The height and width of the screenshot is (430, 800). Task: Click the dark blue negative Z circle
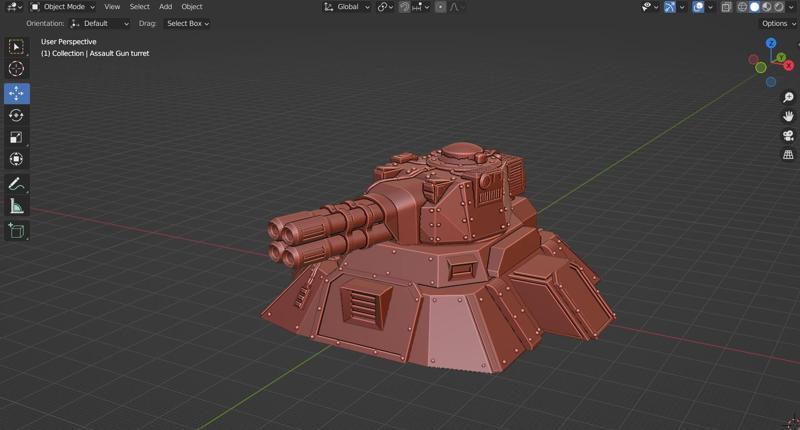click(771, 82)
